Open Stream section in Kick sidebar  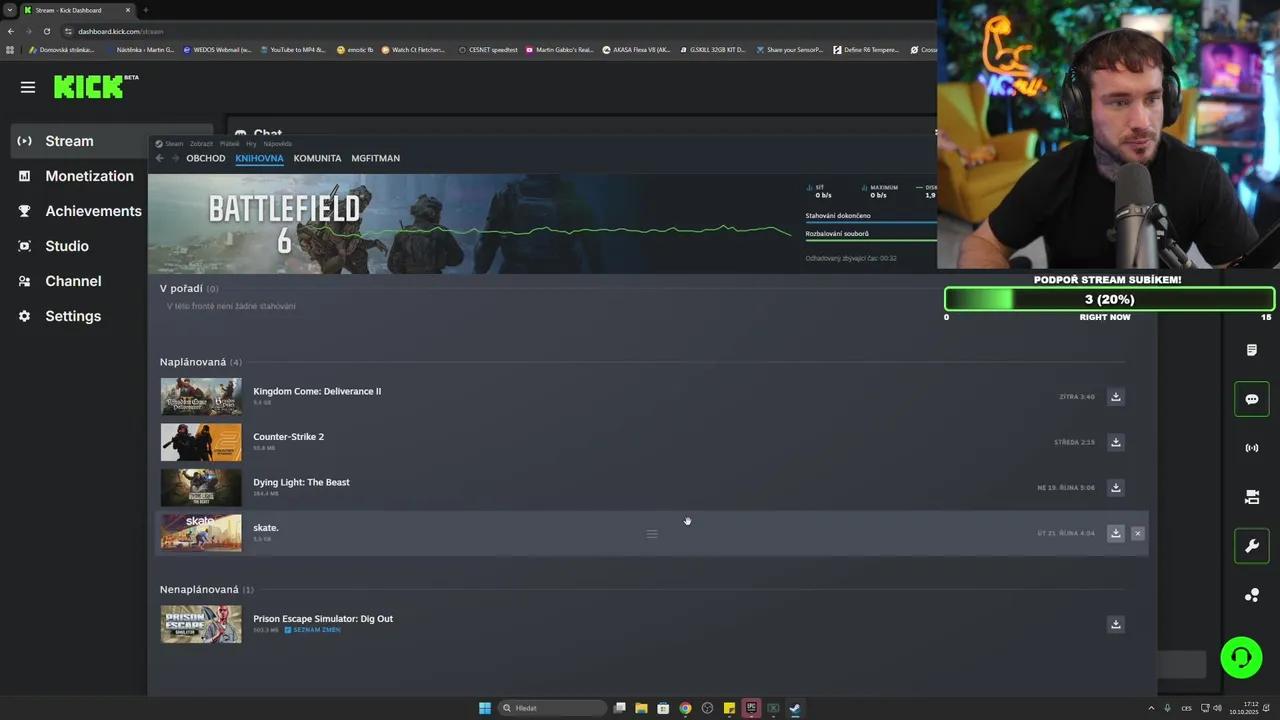click(x=112, y=141)
